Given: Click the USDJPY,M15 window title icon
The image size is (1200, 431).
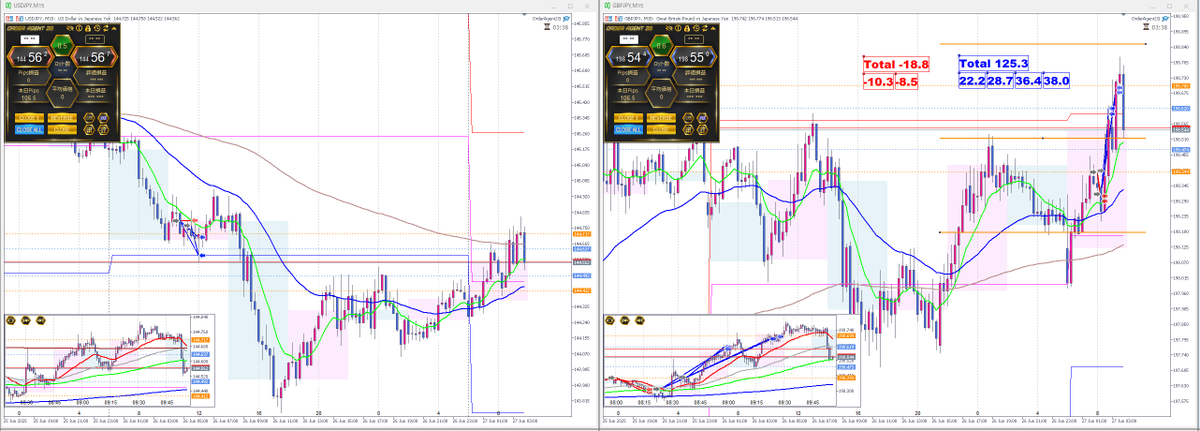Looking at the screenshot, I should (x=9, y=5).
